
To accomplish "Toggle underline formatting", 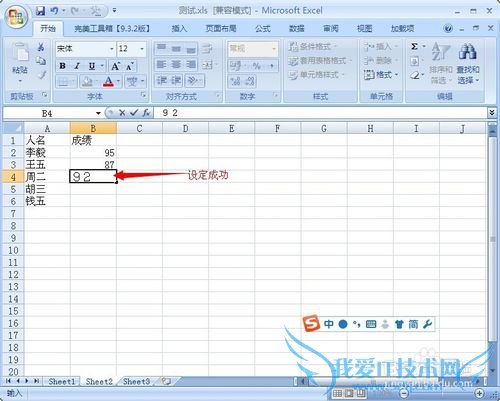I will click(92, 66).
